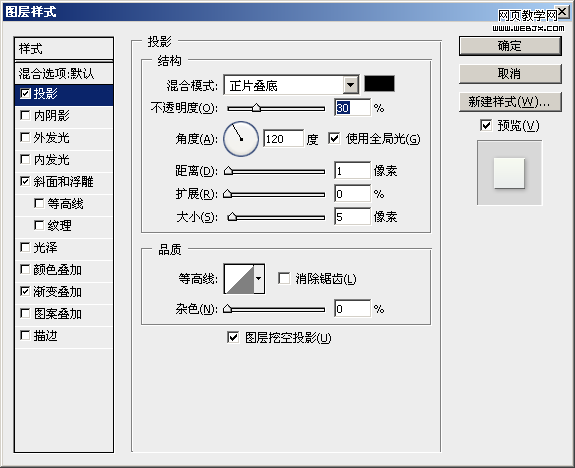
Task: Select the 投影 style row
Action: (x=64, y=95)
